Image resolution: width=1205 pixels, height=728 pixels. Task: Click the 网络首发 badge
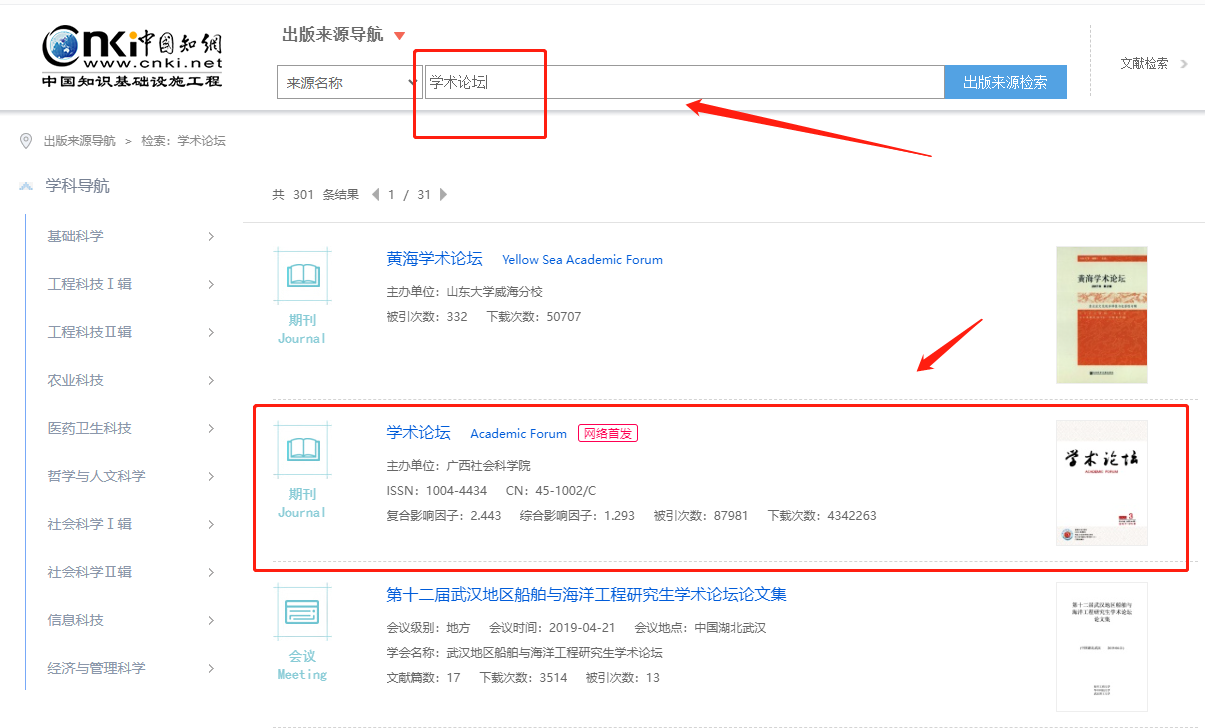(608, 434)
